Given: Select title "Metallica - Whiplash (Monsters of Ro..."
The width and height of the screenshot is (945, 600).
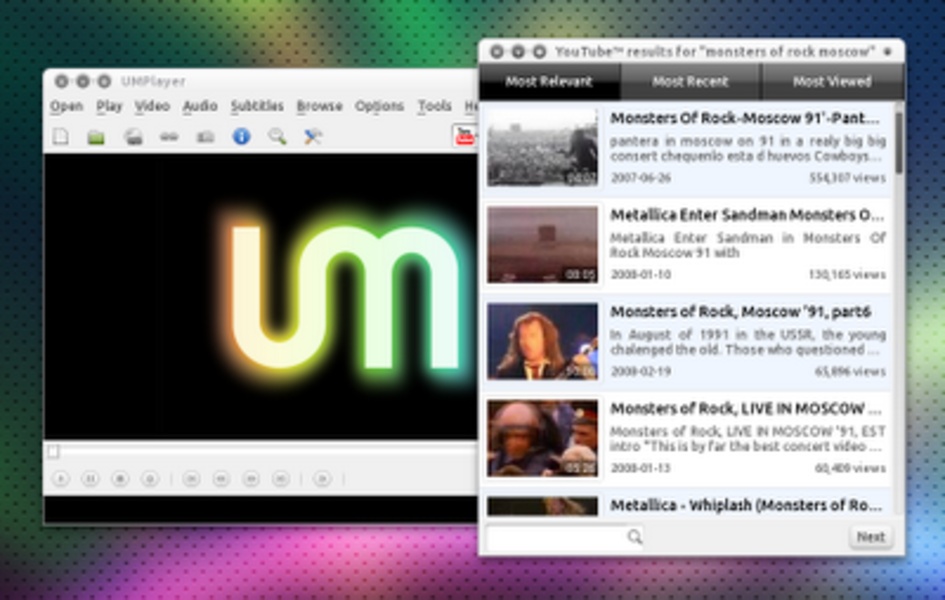Looking at the screenshot, I should [x=746, y=505].
